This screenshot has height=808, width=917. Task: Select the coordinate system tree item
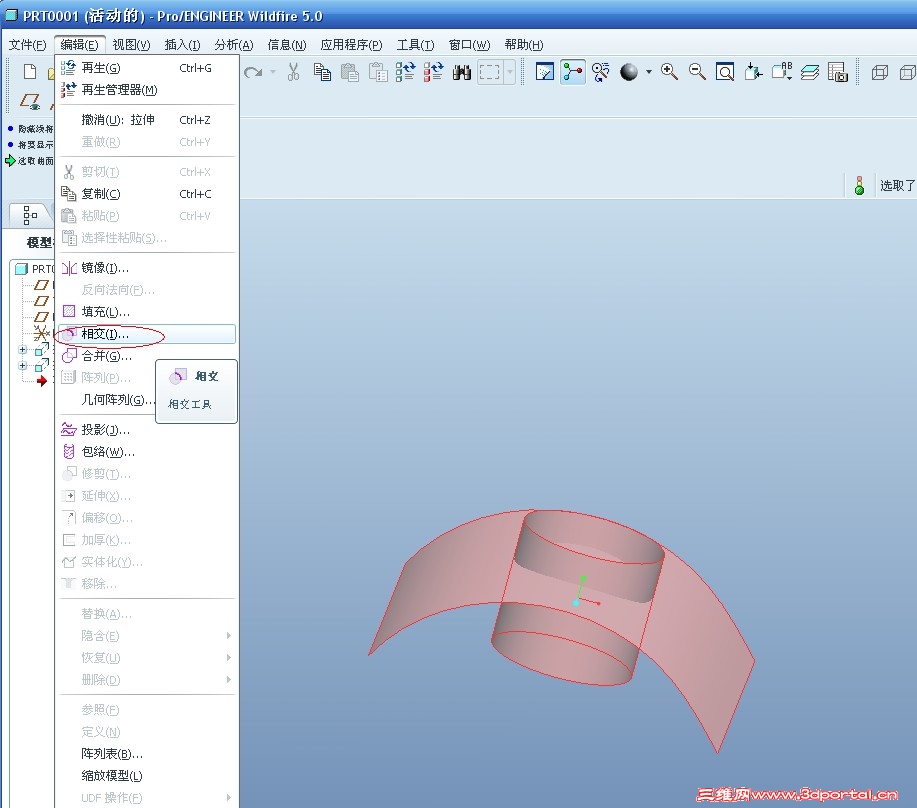pos(41,333)
